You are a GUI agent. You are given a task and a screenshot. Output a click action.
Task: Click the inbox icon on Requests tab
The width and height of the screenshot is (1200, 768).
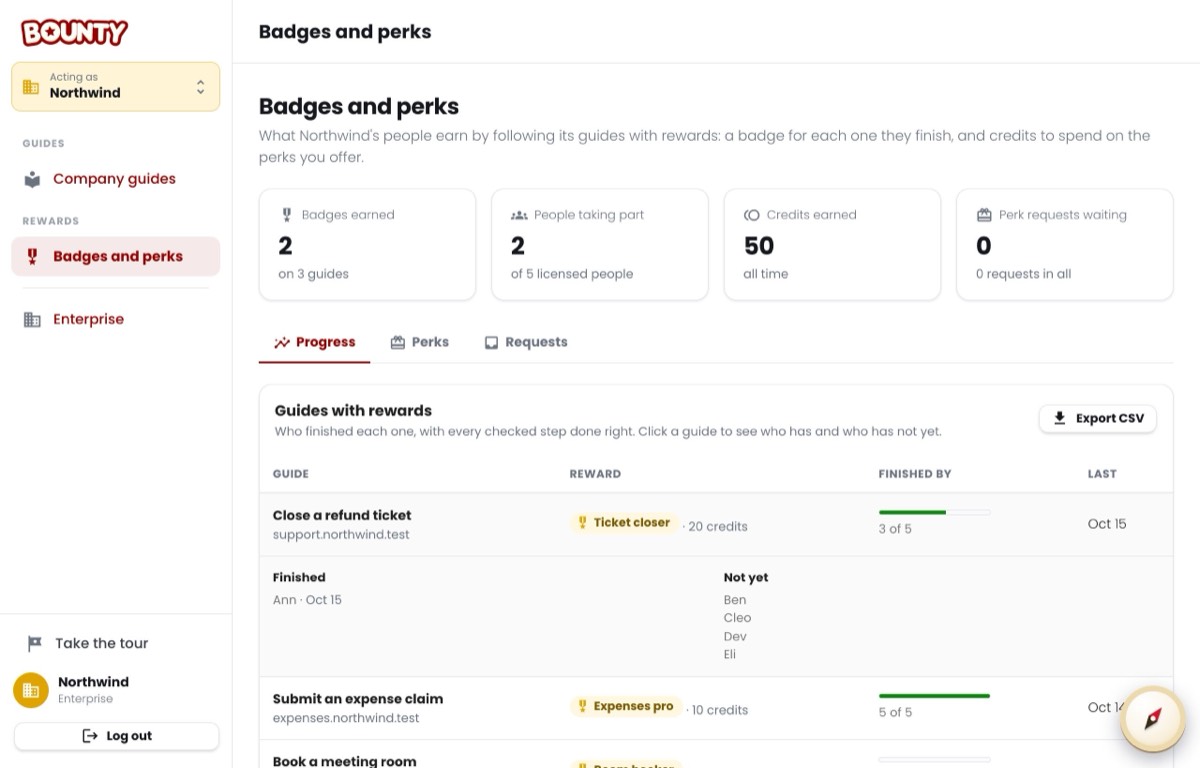click(x=492, y=342)
